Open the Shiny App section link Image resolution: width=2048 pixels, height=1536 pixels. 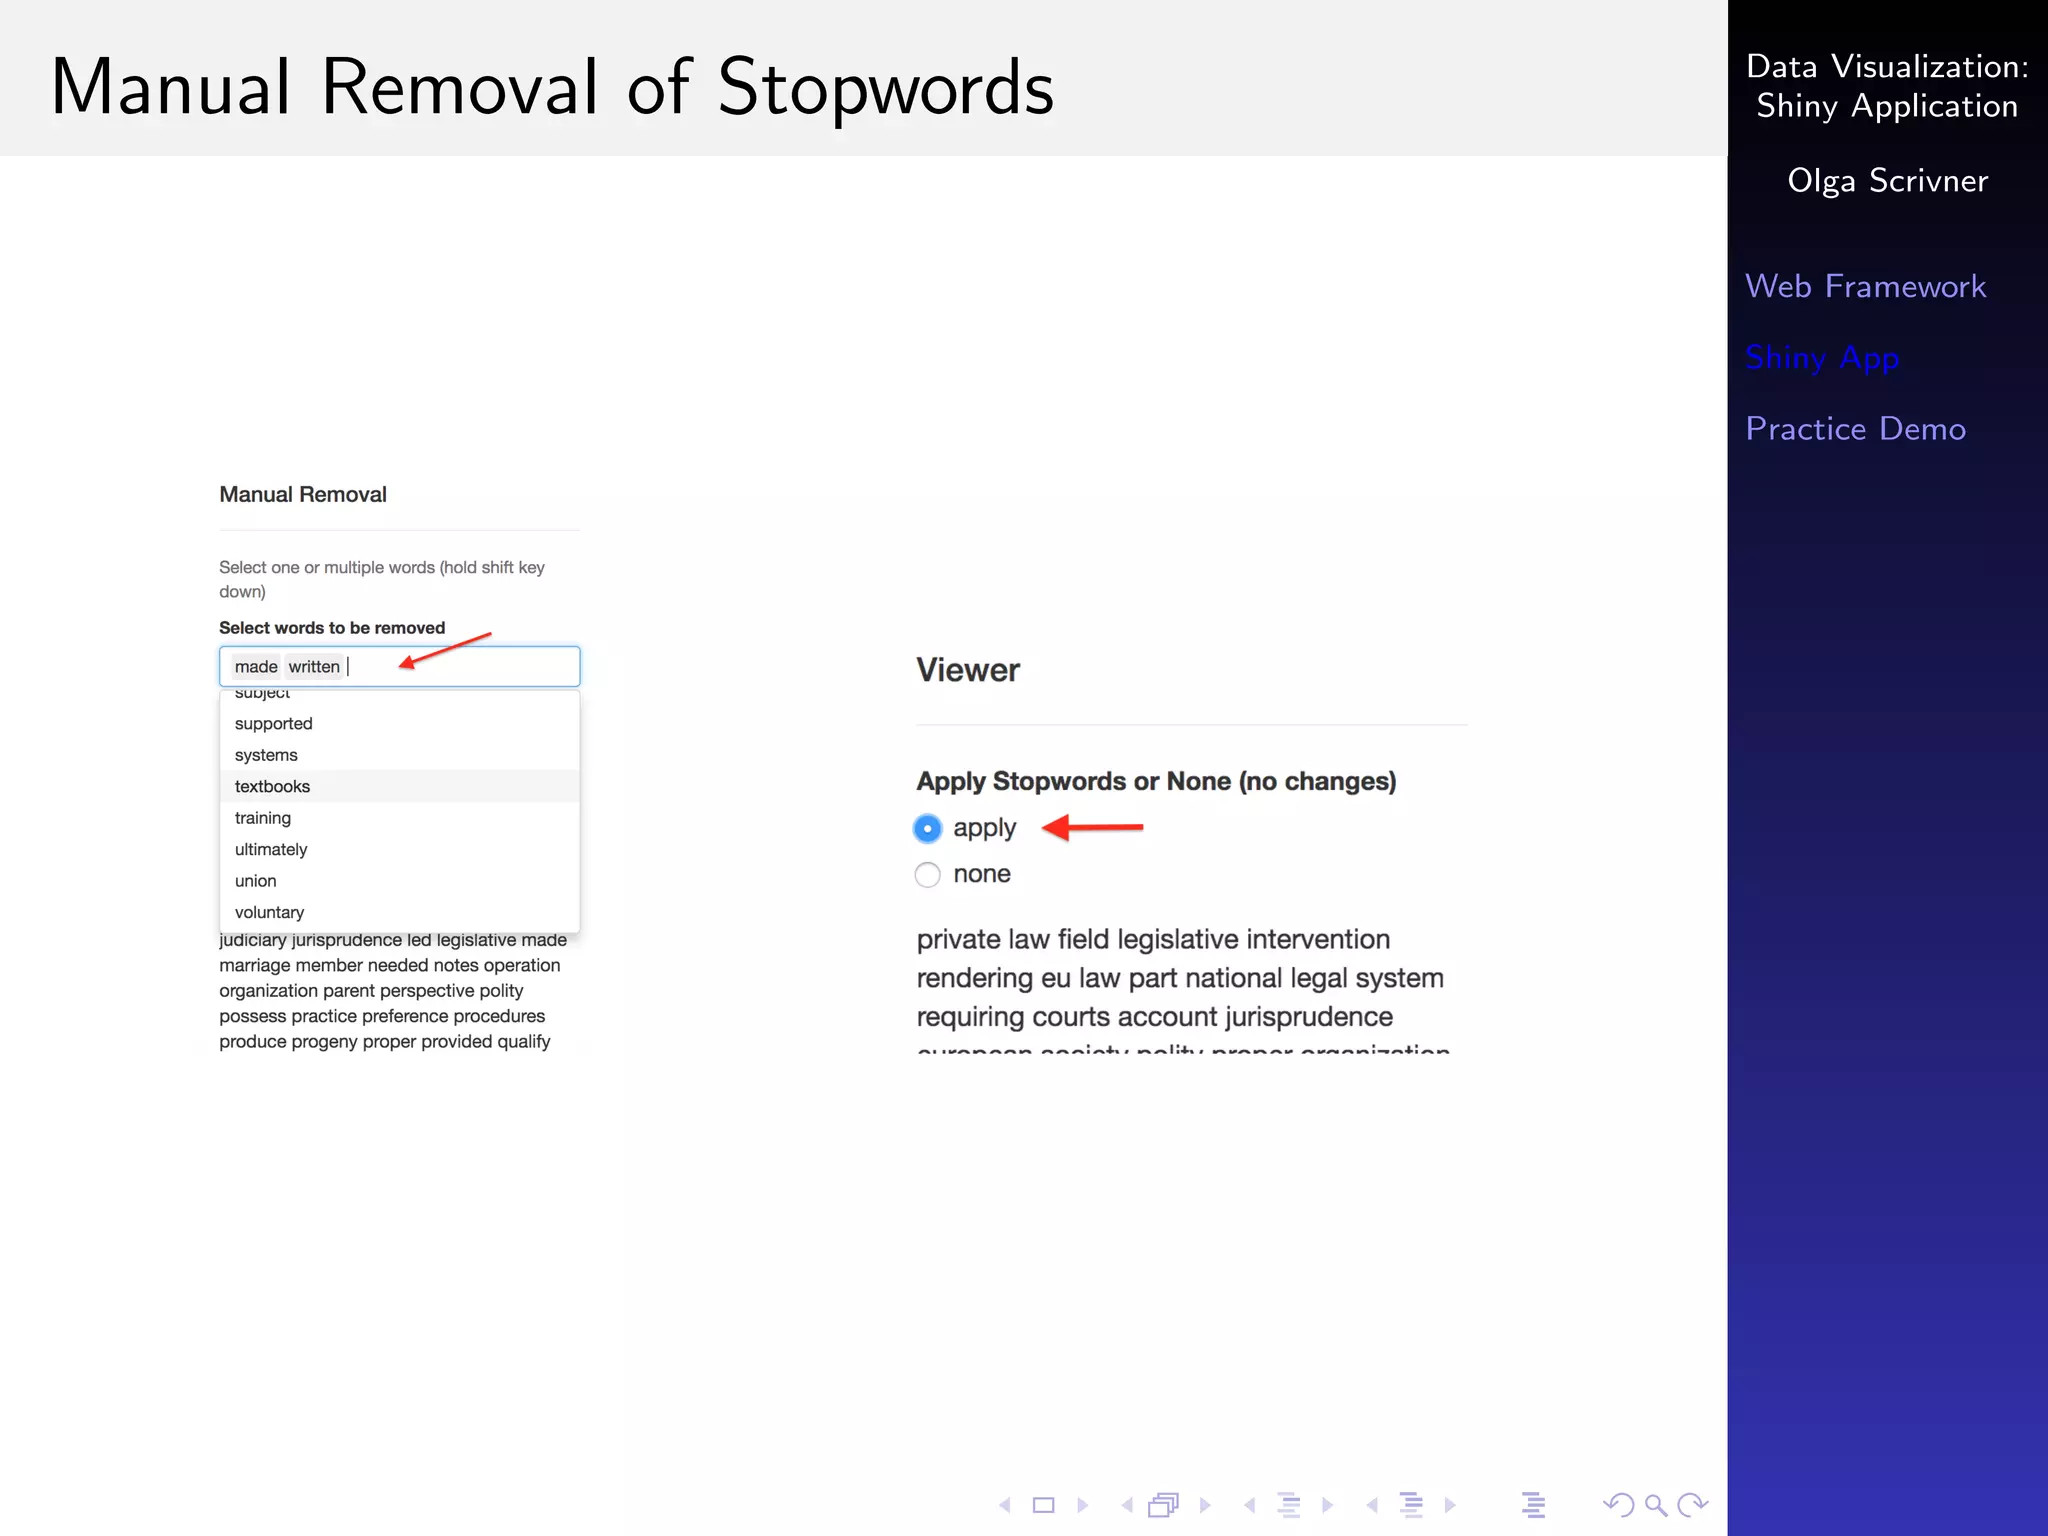click(1822, 358)
